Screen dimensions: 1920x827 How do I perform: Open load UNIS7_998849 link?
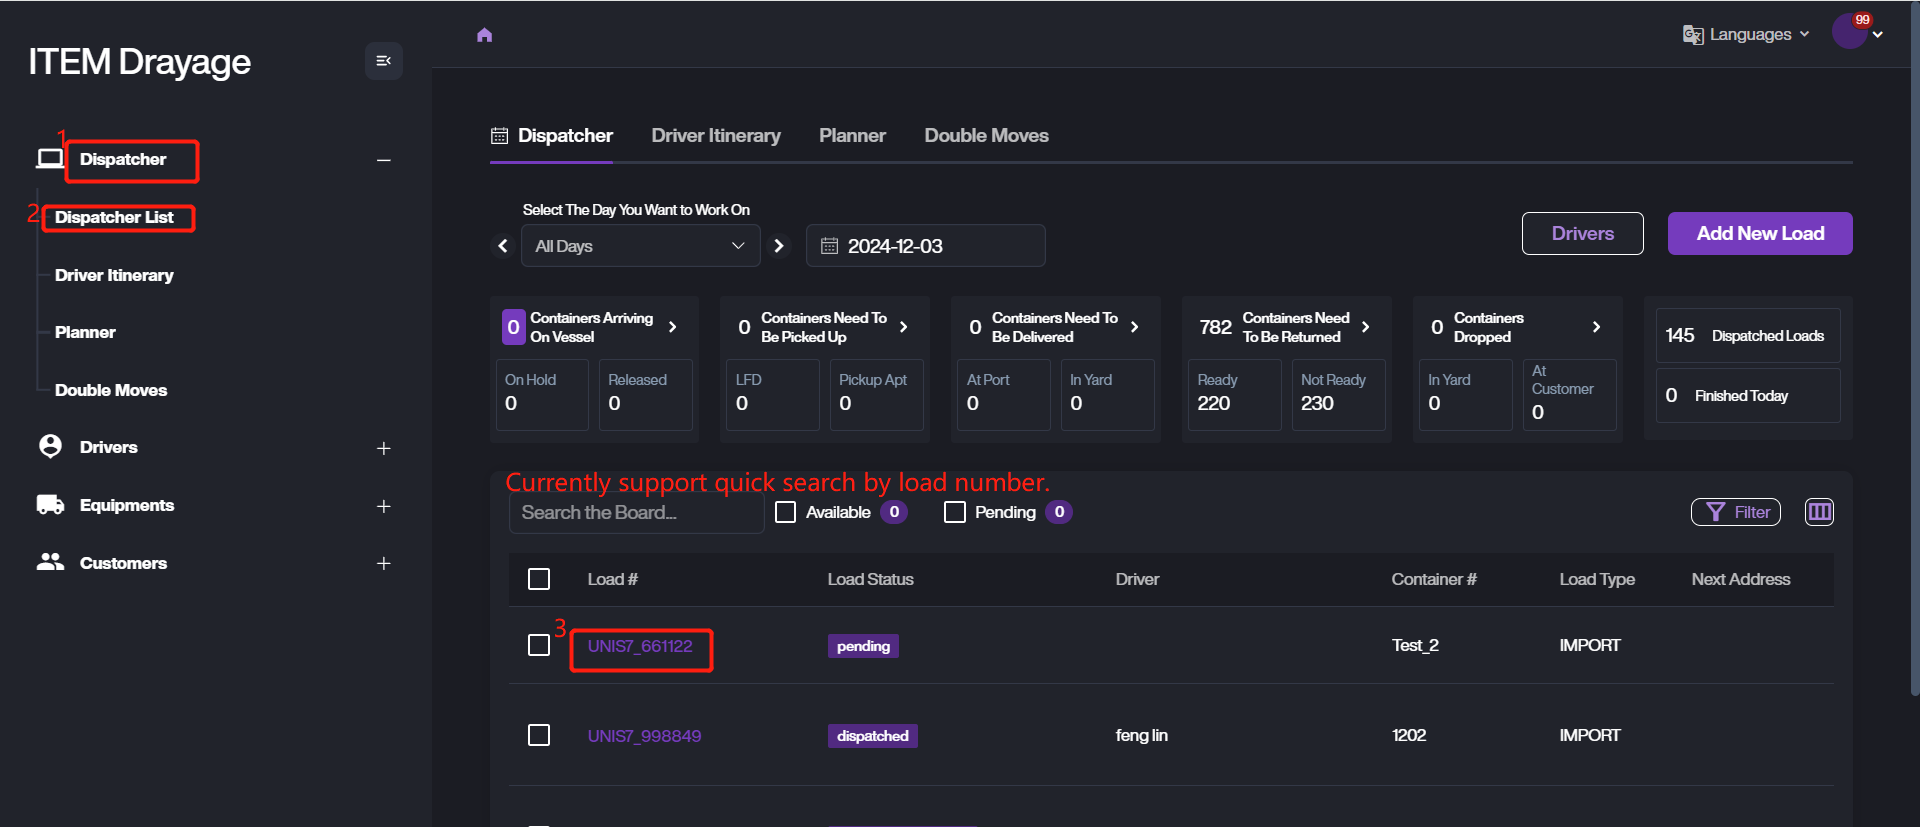pyautogui.click(x=644, y=736)
